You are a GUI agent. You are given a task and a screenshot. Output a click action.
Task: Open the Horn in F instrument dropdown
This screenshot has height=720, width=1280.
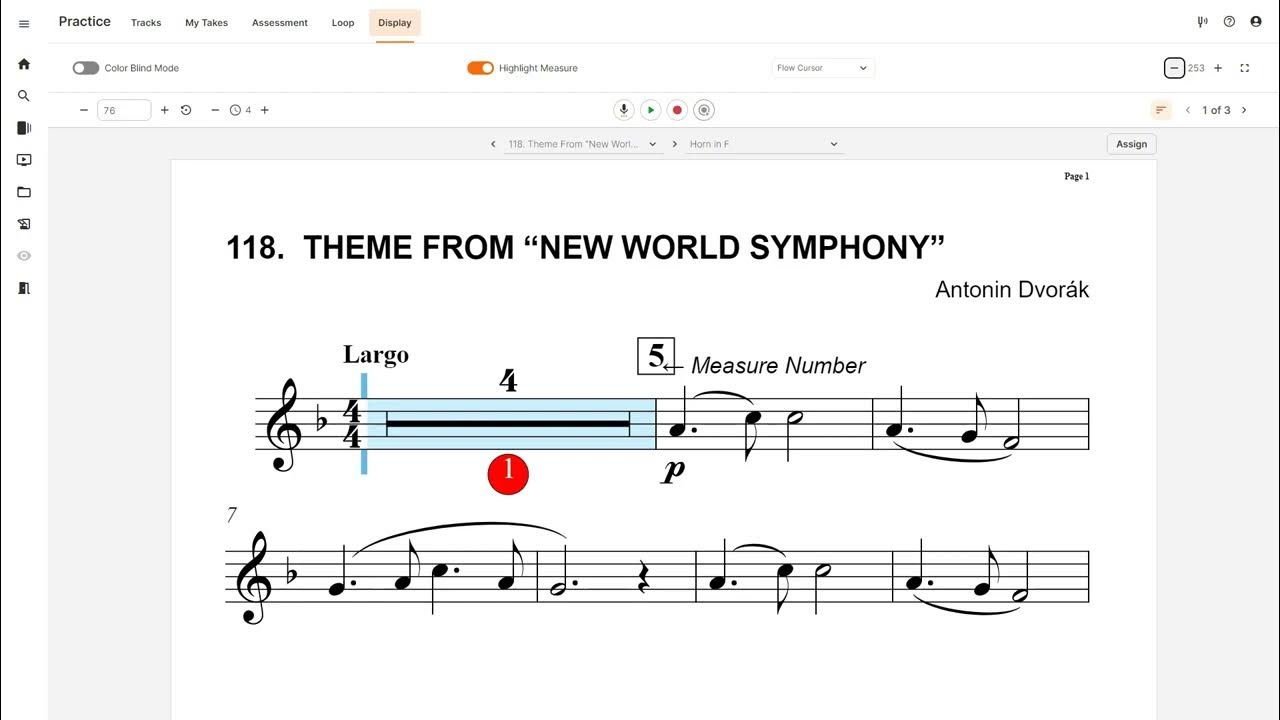(765, 144)
